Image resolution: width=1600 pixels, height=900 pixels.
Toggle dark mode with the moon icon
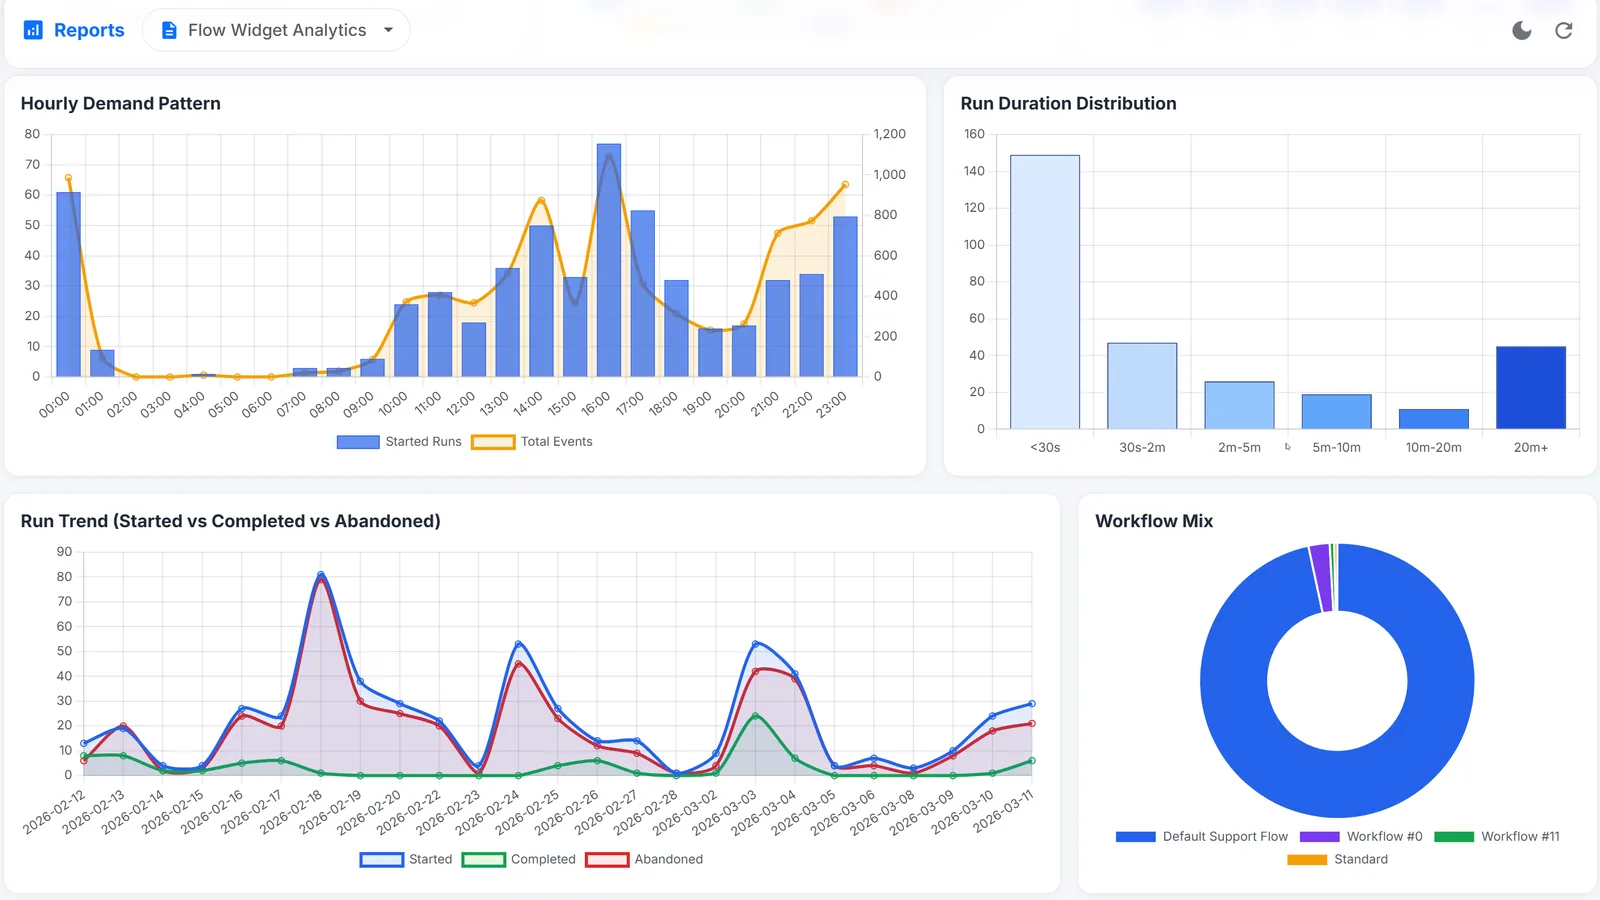coord(1522,30)
